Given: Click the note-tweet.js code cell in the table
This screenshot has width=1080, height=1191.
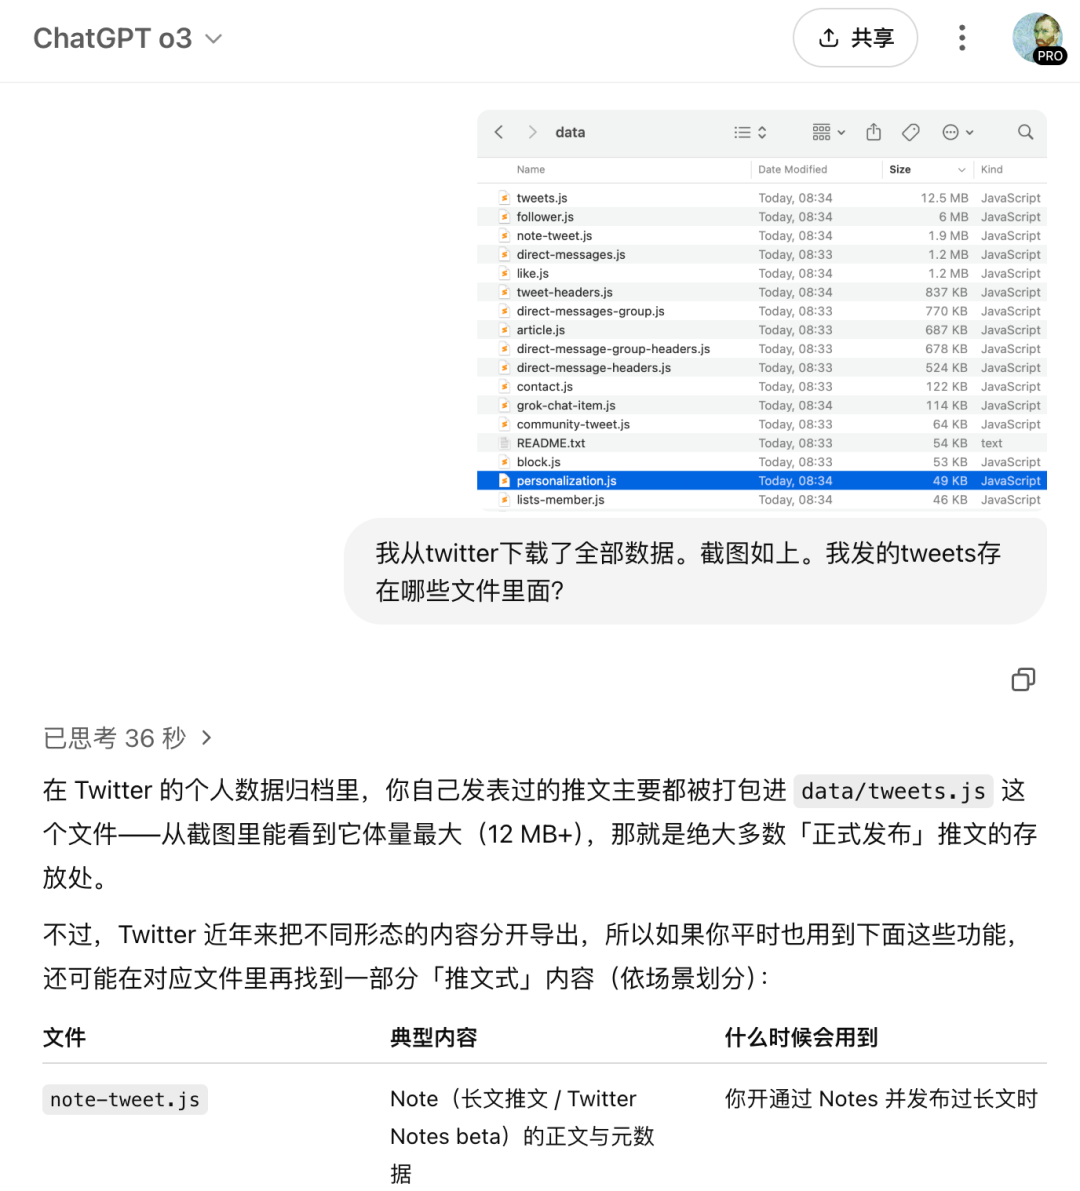Looking at the screenshot, I should tap(125, 1099).
